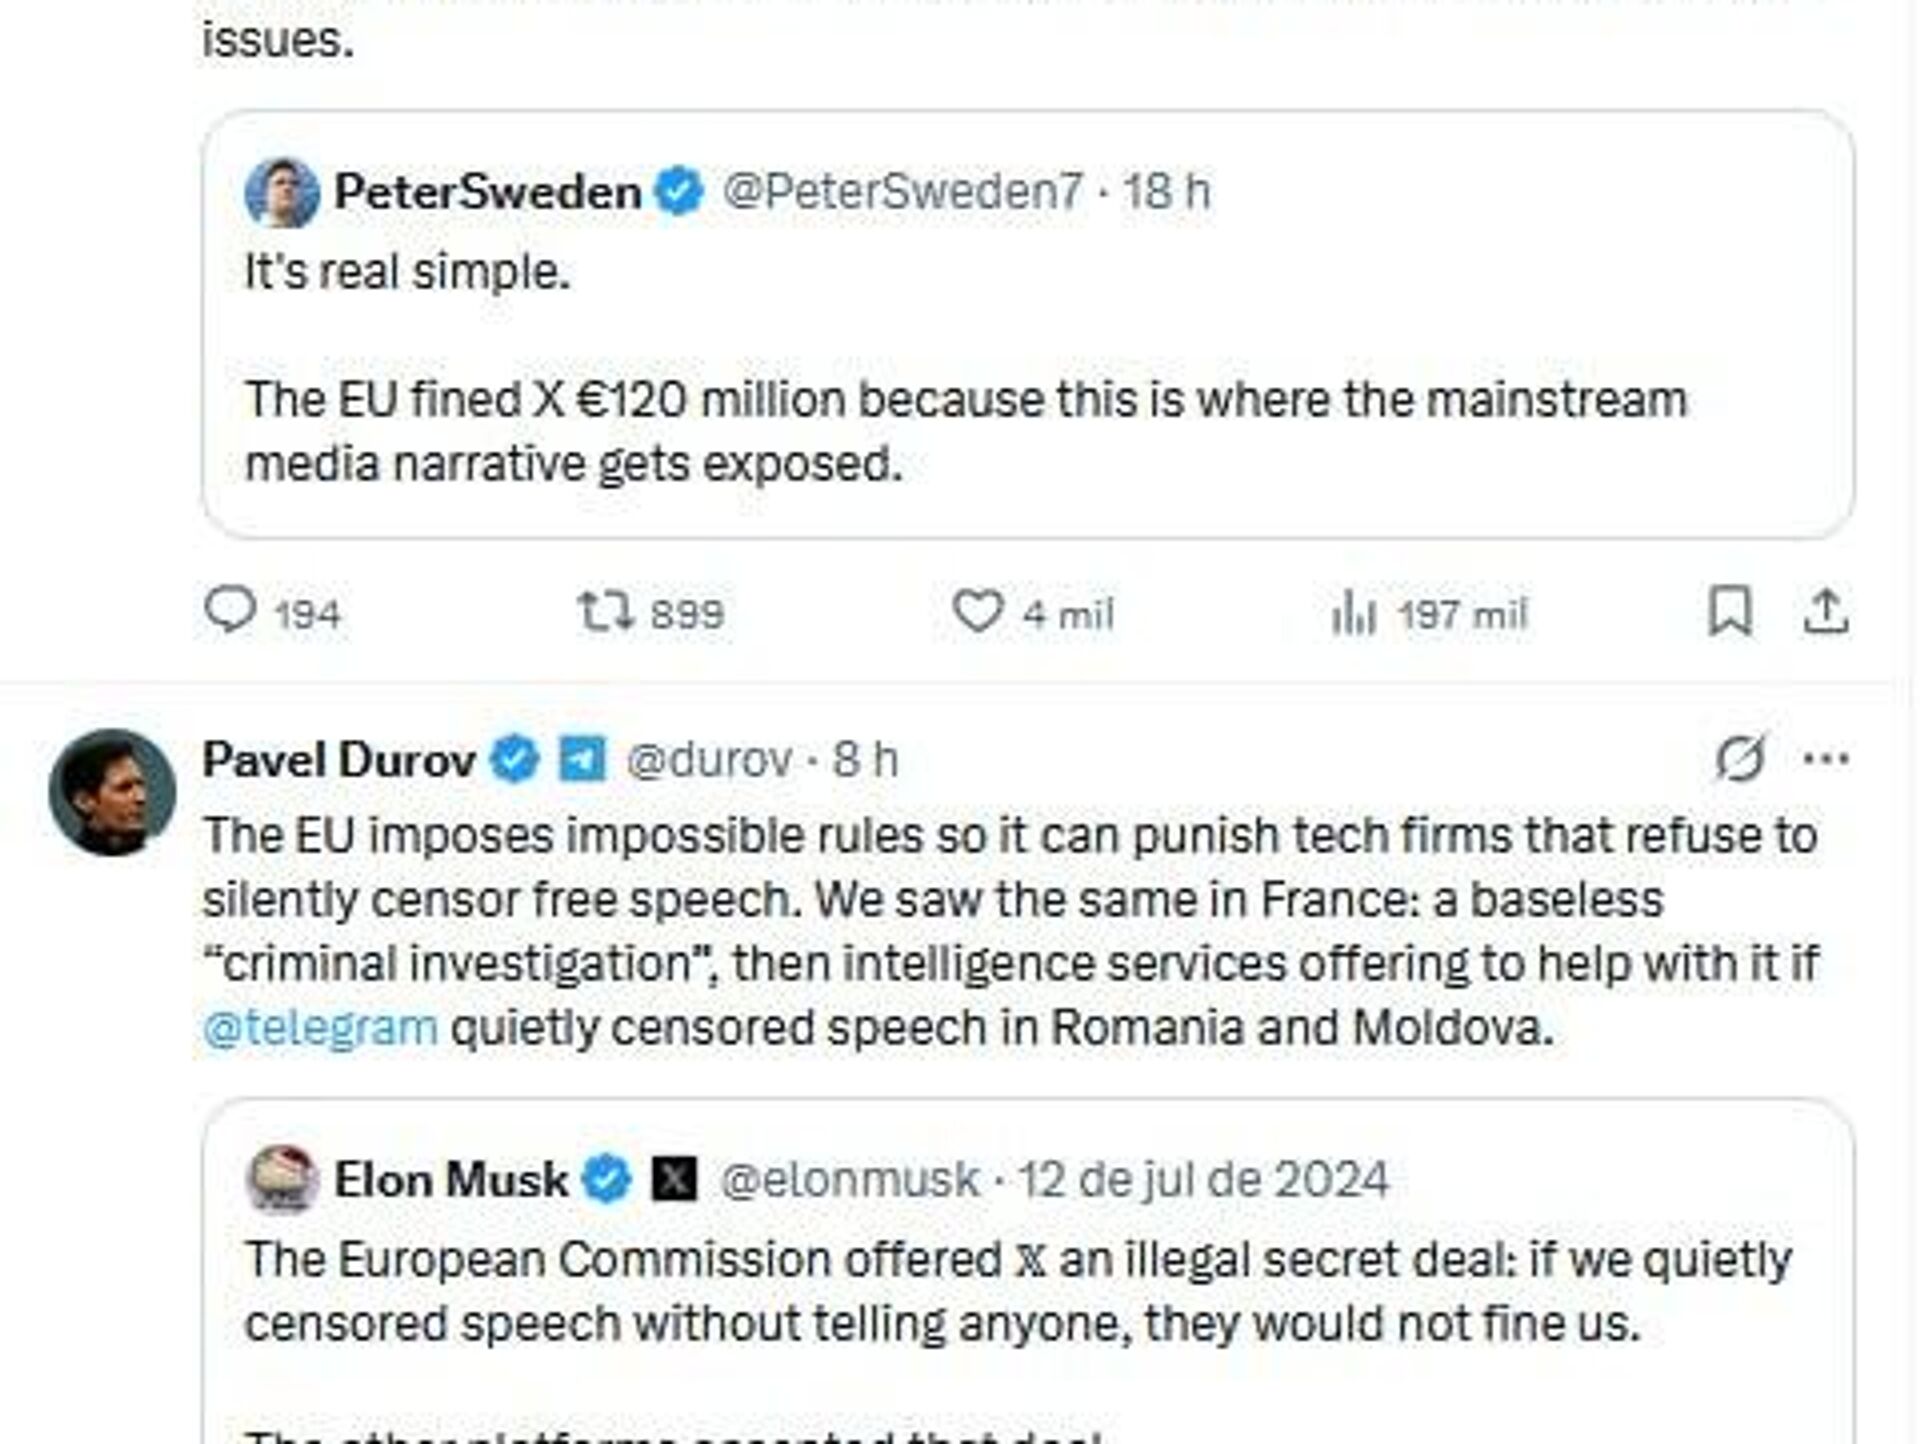This screenshot has width=1920, height=1444.
Task: Open the three-dot more menu on Durov's post
Action: pos(1825,759)
